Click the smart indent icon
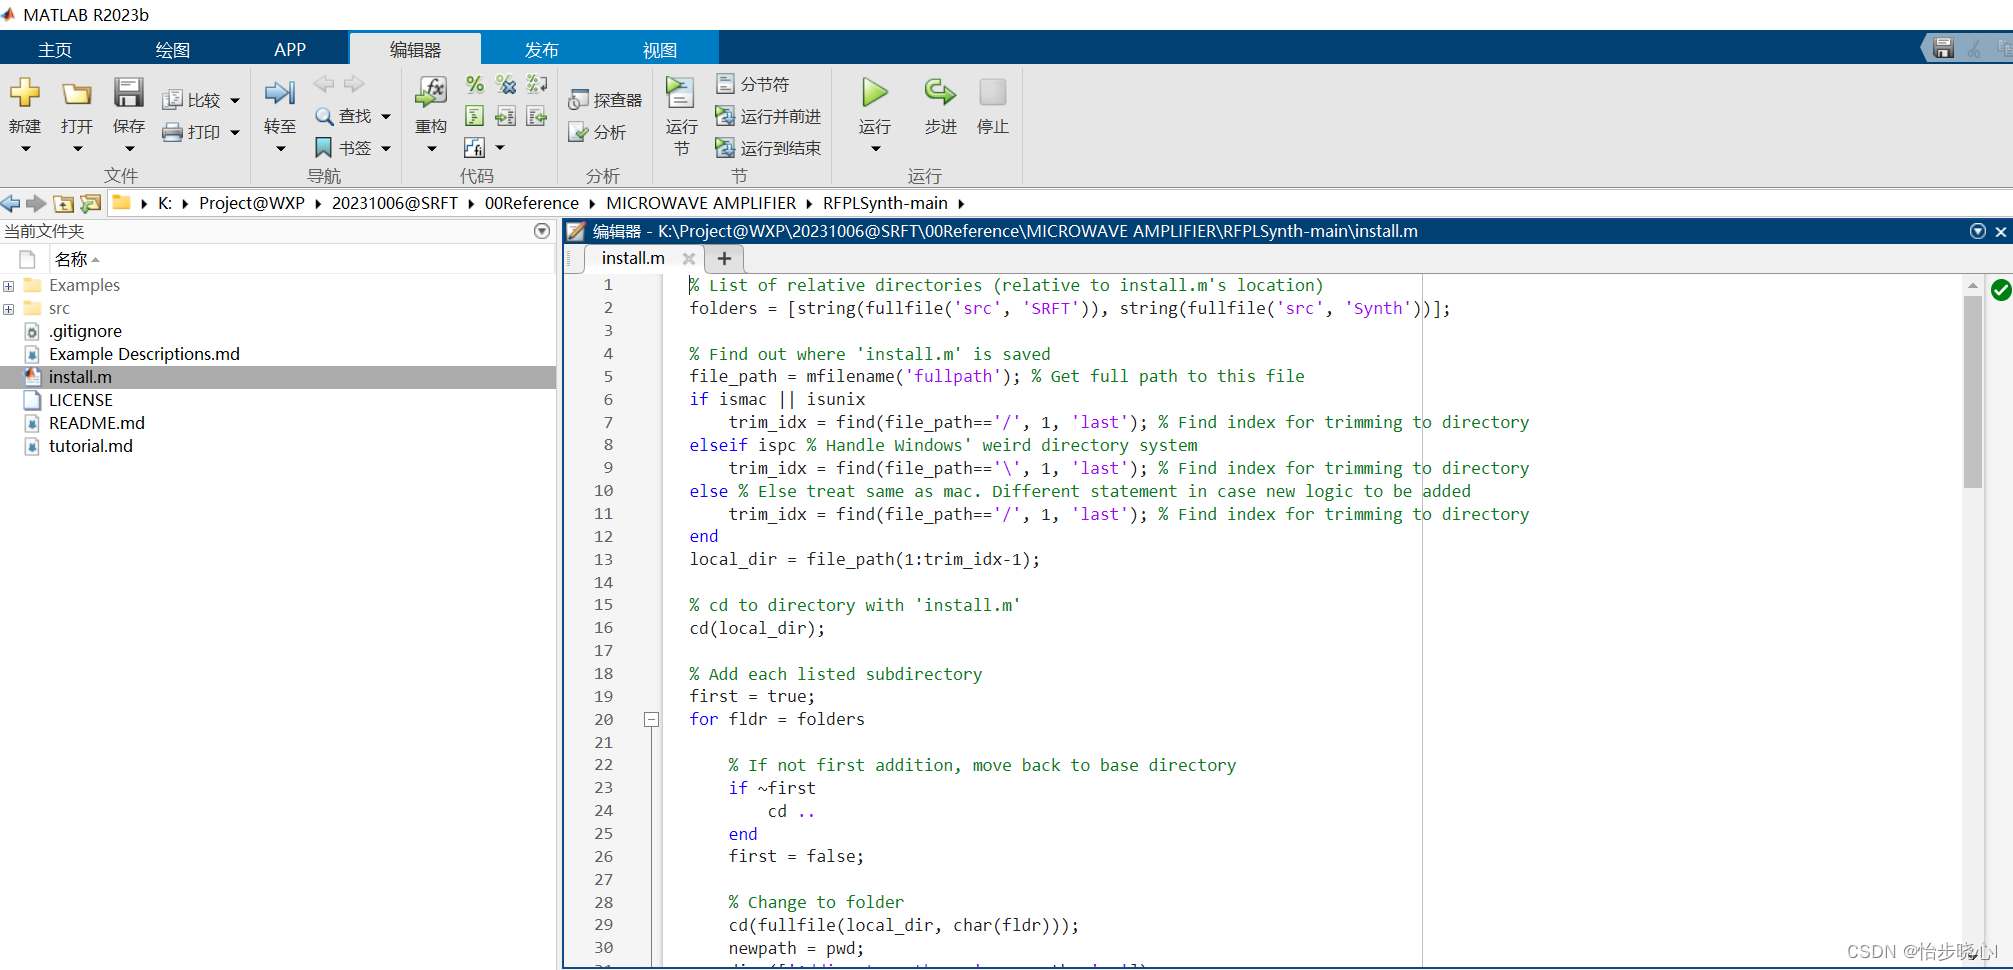The image size is (2013, 970). (475, 116)
